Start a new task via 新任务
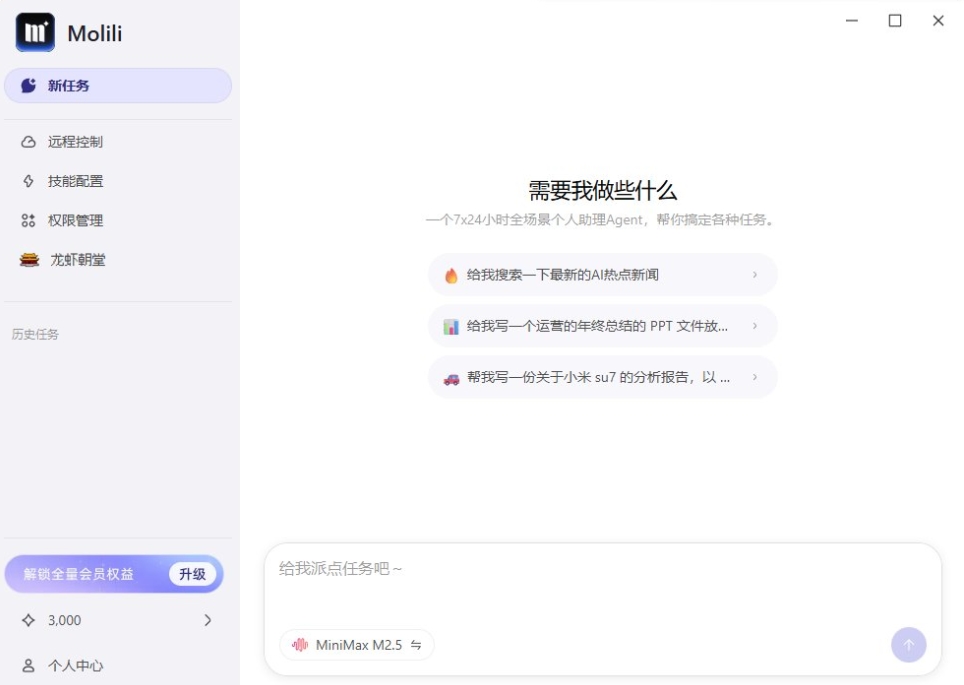964x685 pixels. click(x=118, y=85)
